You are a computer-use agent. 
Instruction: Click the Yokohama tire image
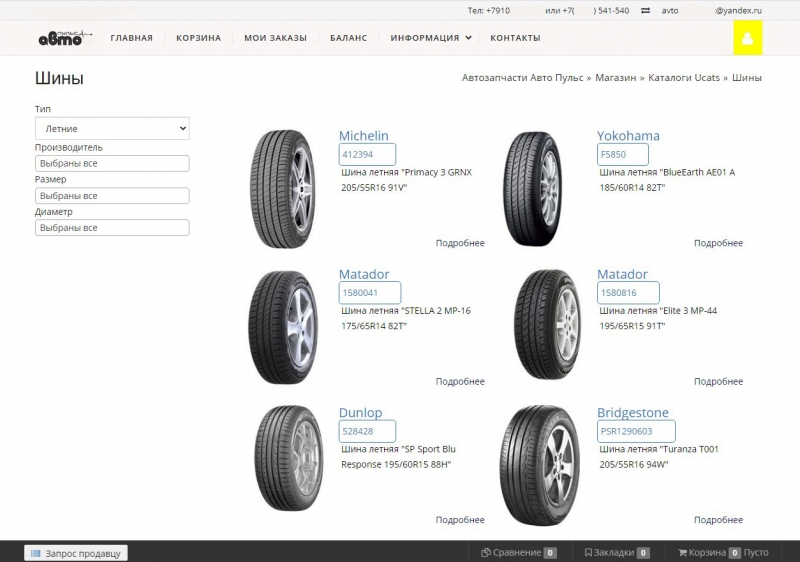point(533,189)
